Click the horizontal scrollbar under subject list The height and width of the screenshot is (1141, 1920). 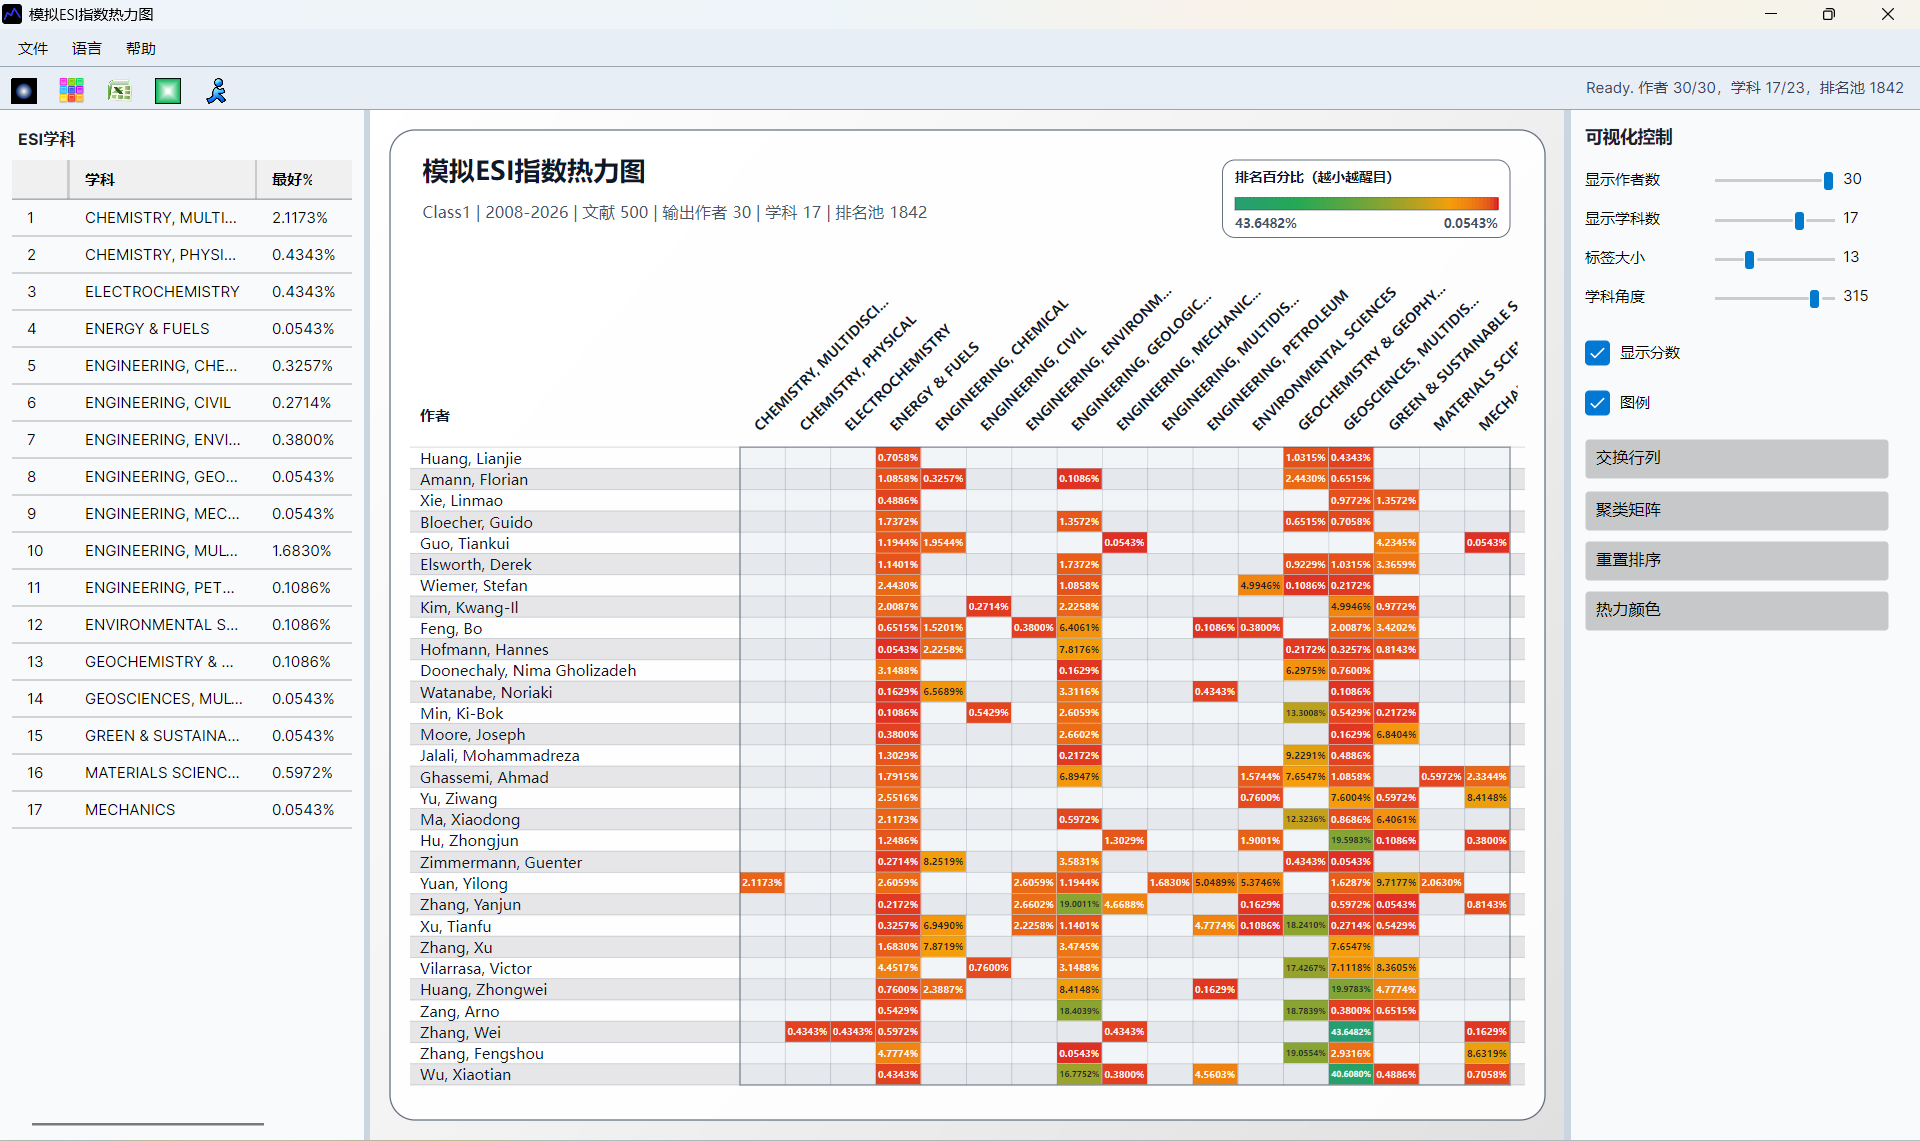tap(148, 1124)
